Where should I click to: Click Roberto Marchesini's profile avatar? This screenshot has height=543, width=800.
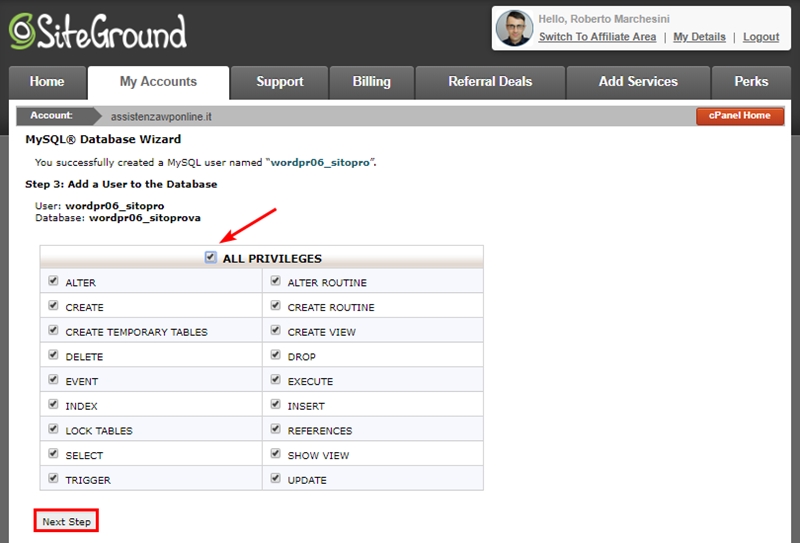pos(514,28)
